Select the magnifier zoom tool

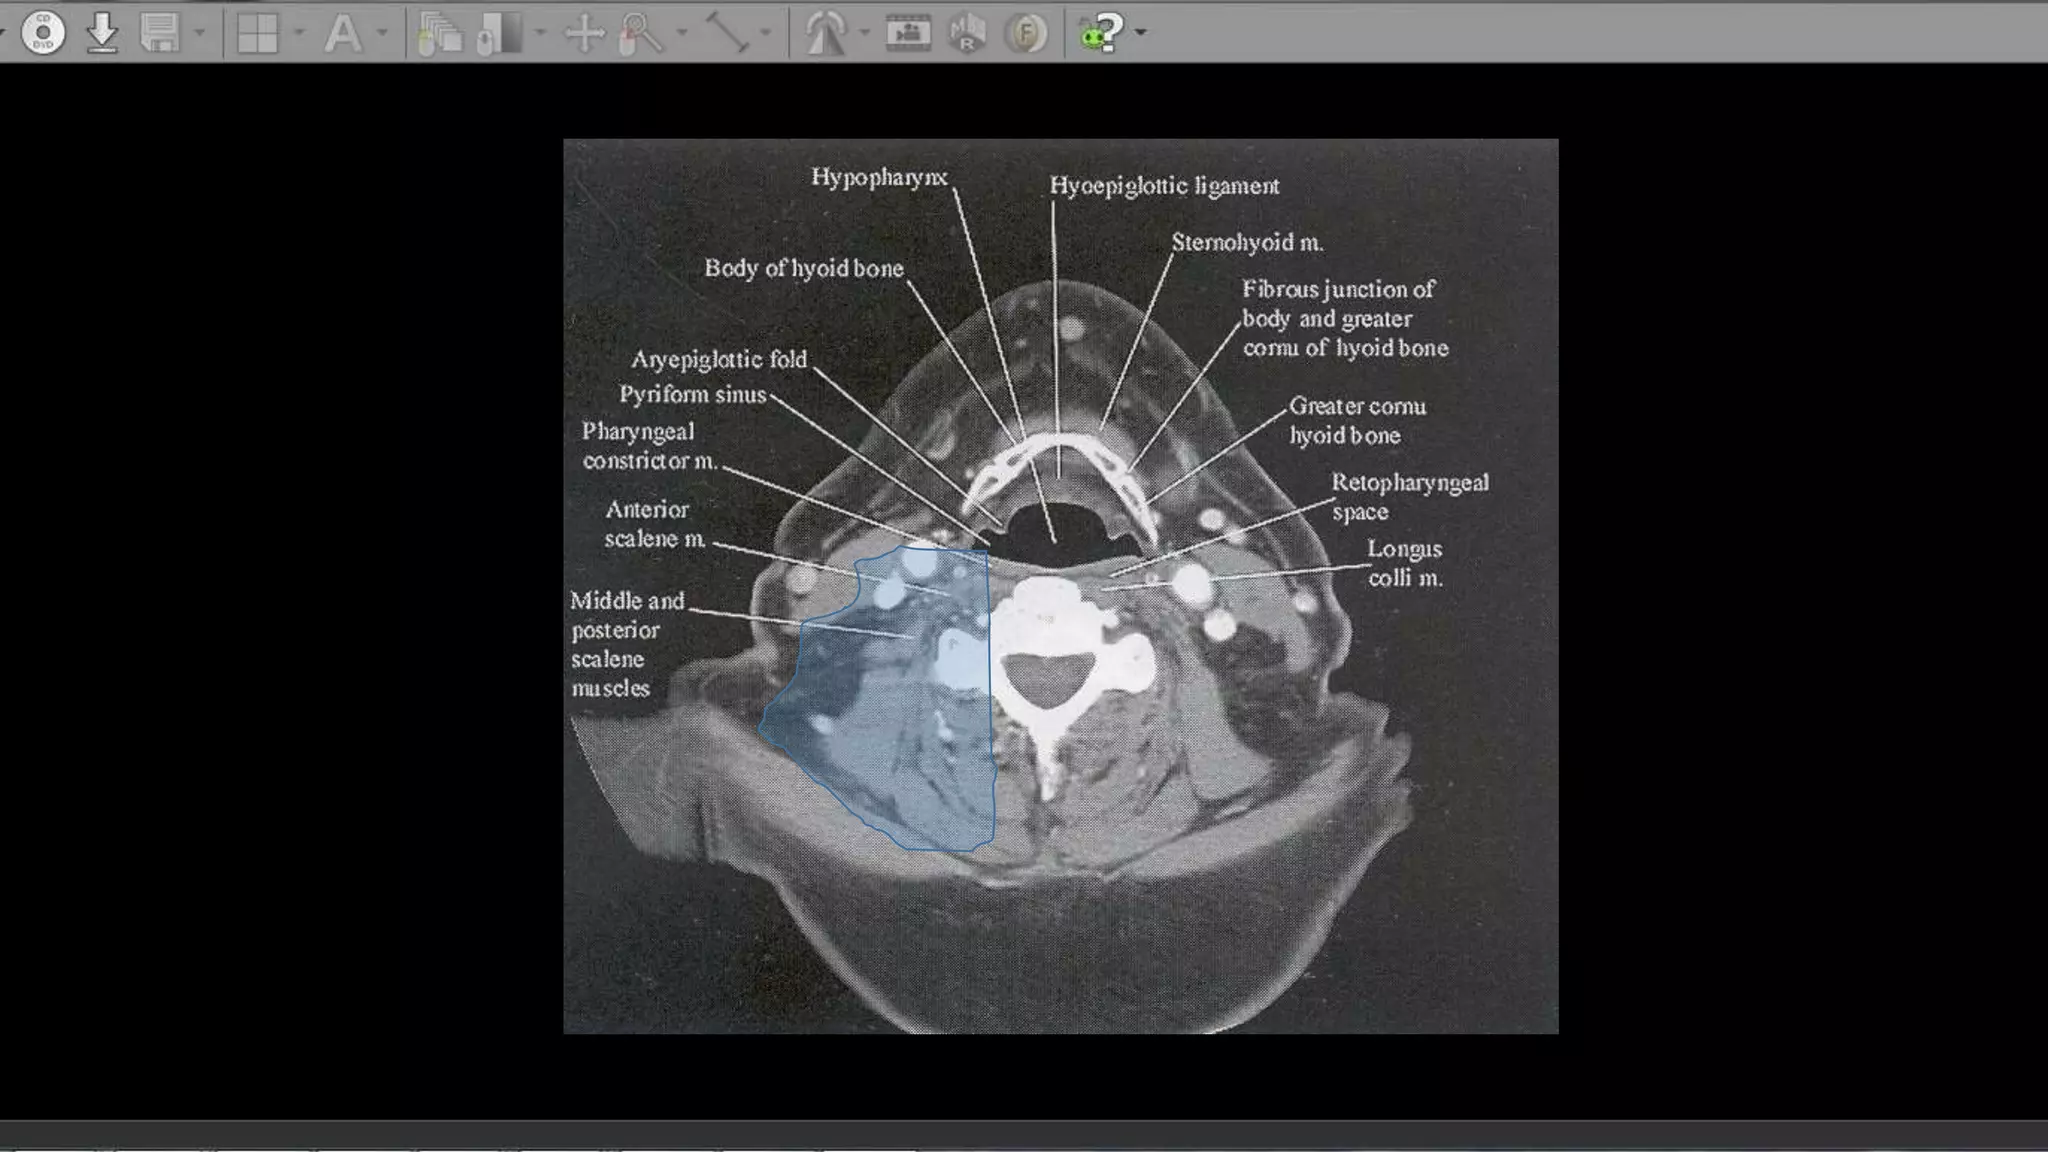tap(641, 33)
